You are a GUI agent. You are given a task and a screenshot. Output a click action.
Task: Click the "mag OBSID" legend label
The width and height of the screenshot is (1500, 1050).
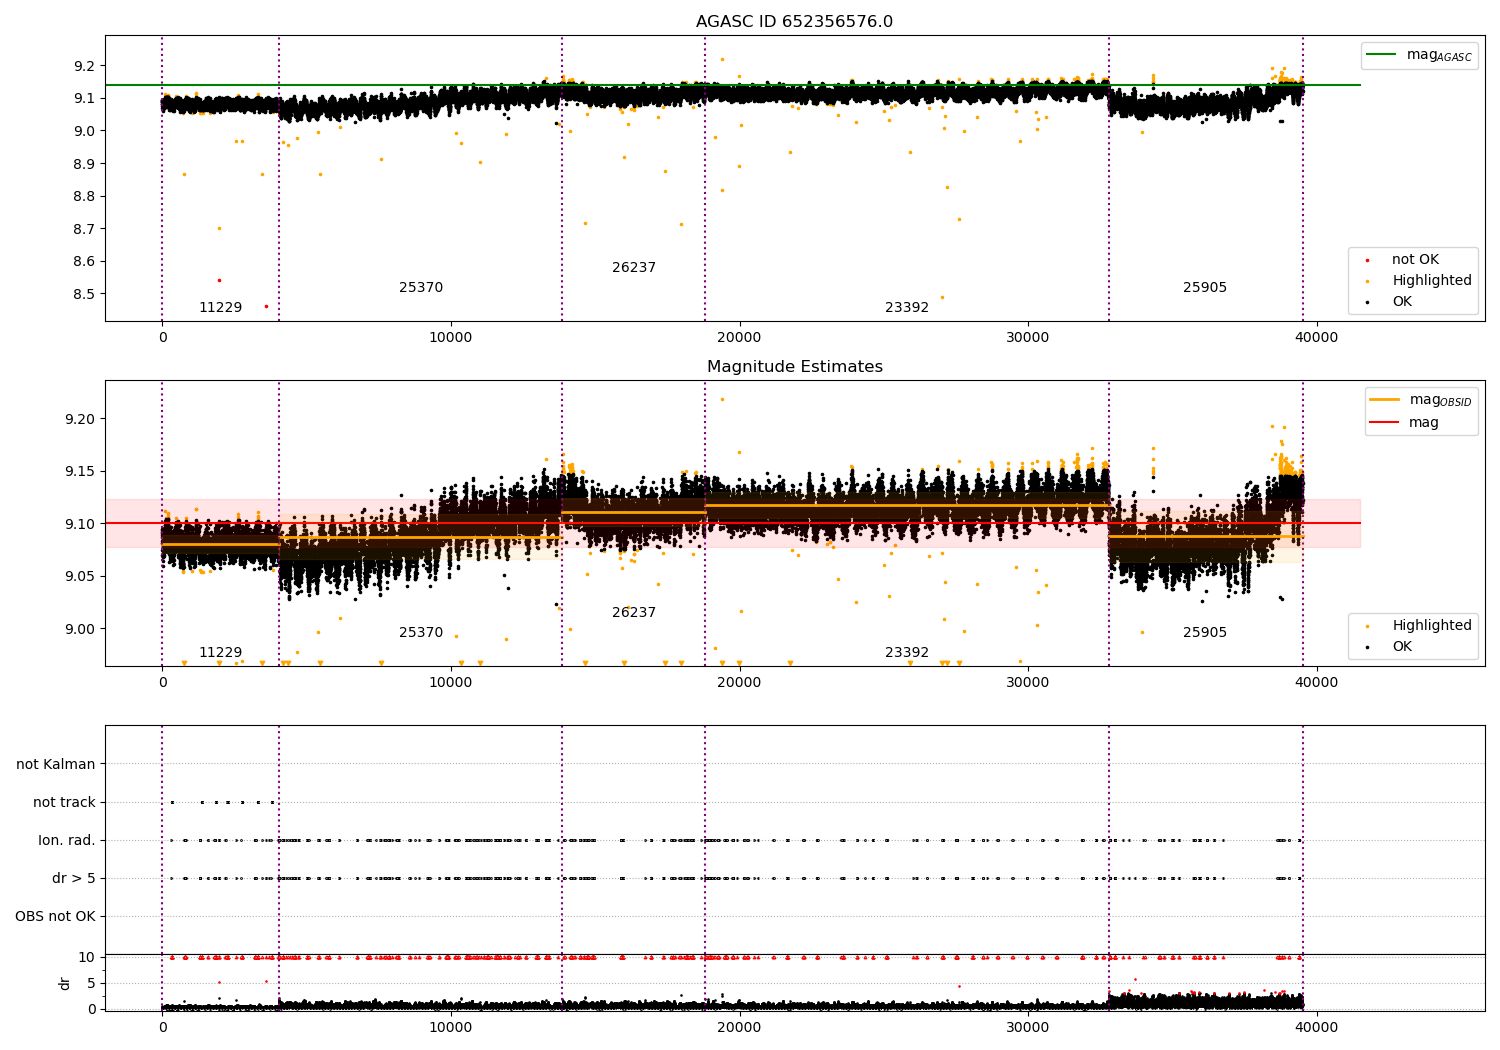(x=1441, y=400)
